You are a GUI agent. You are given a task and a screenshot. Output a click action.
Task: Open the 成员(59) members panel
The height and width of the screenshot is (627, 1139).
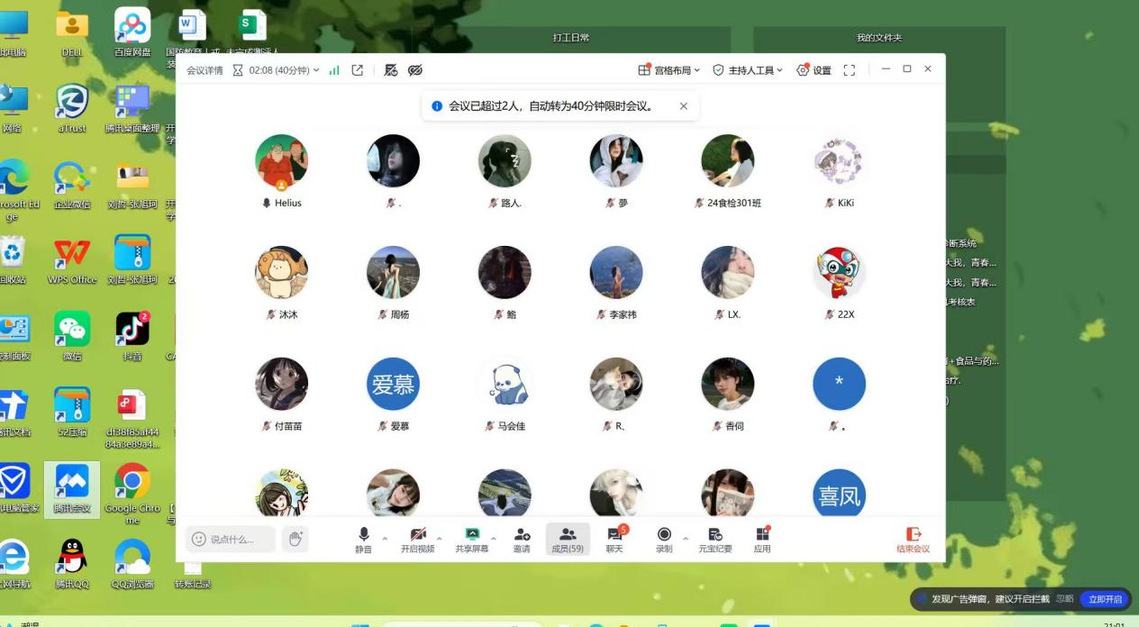pyautogui.click(x=567, y=540)
